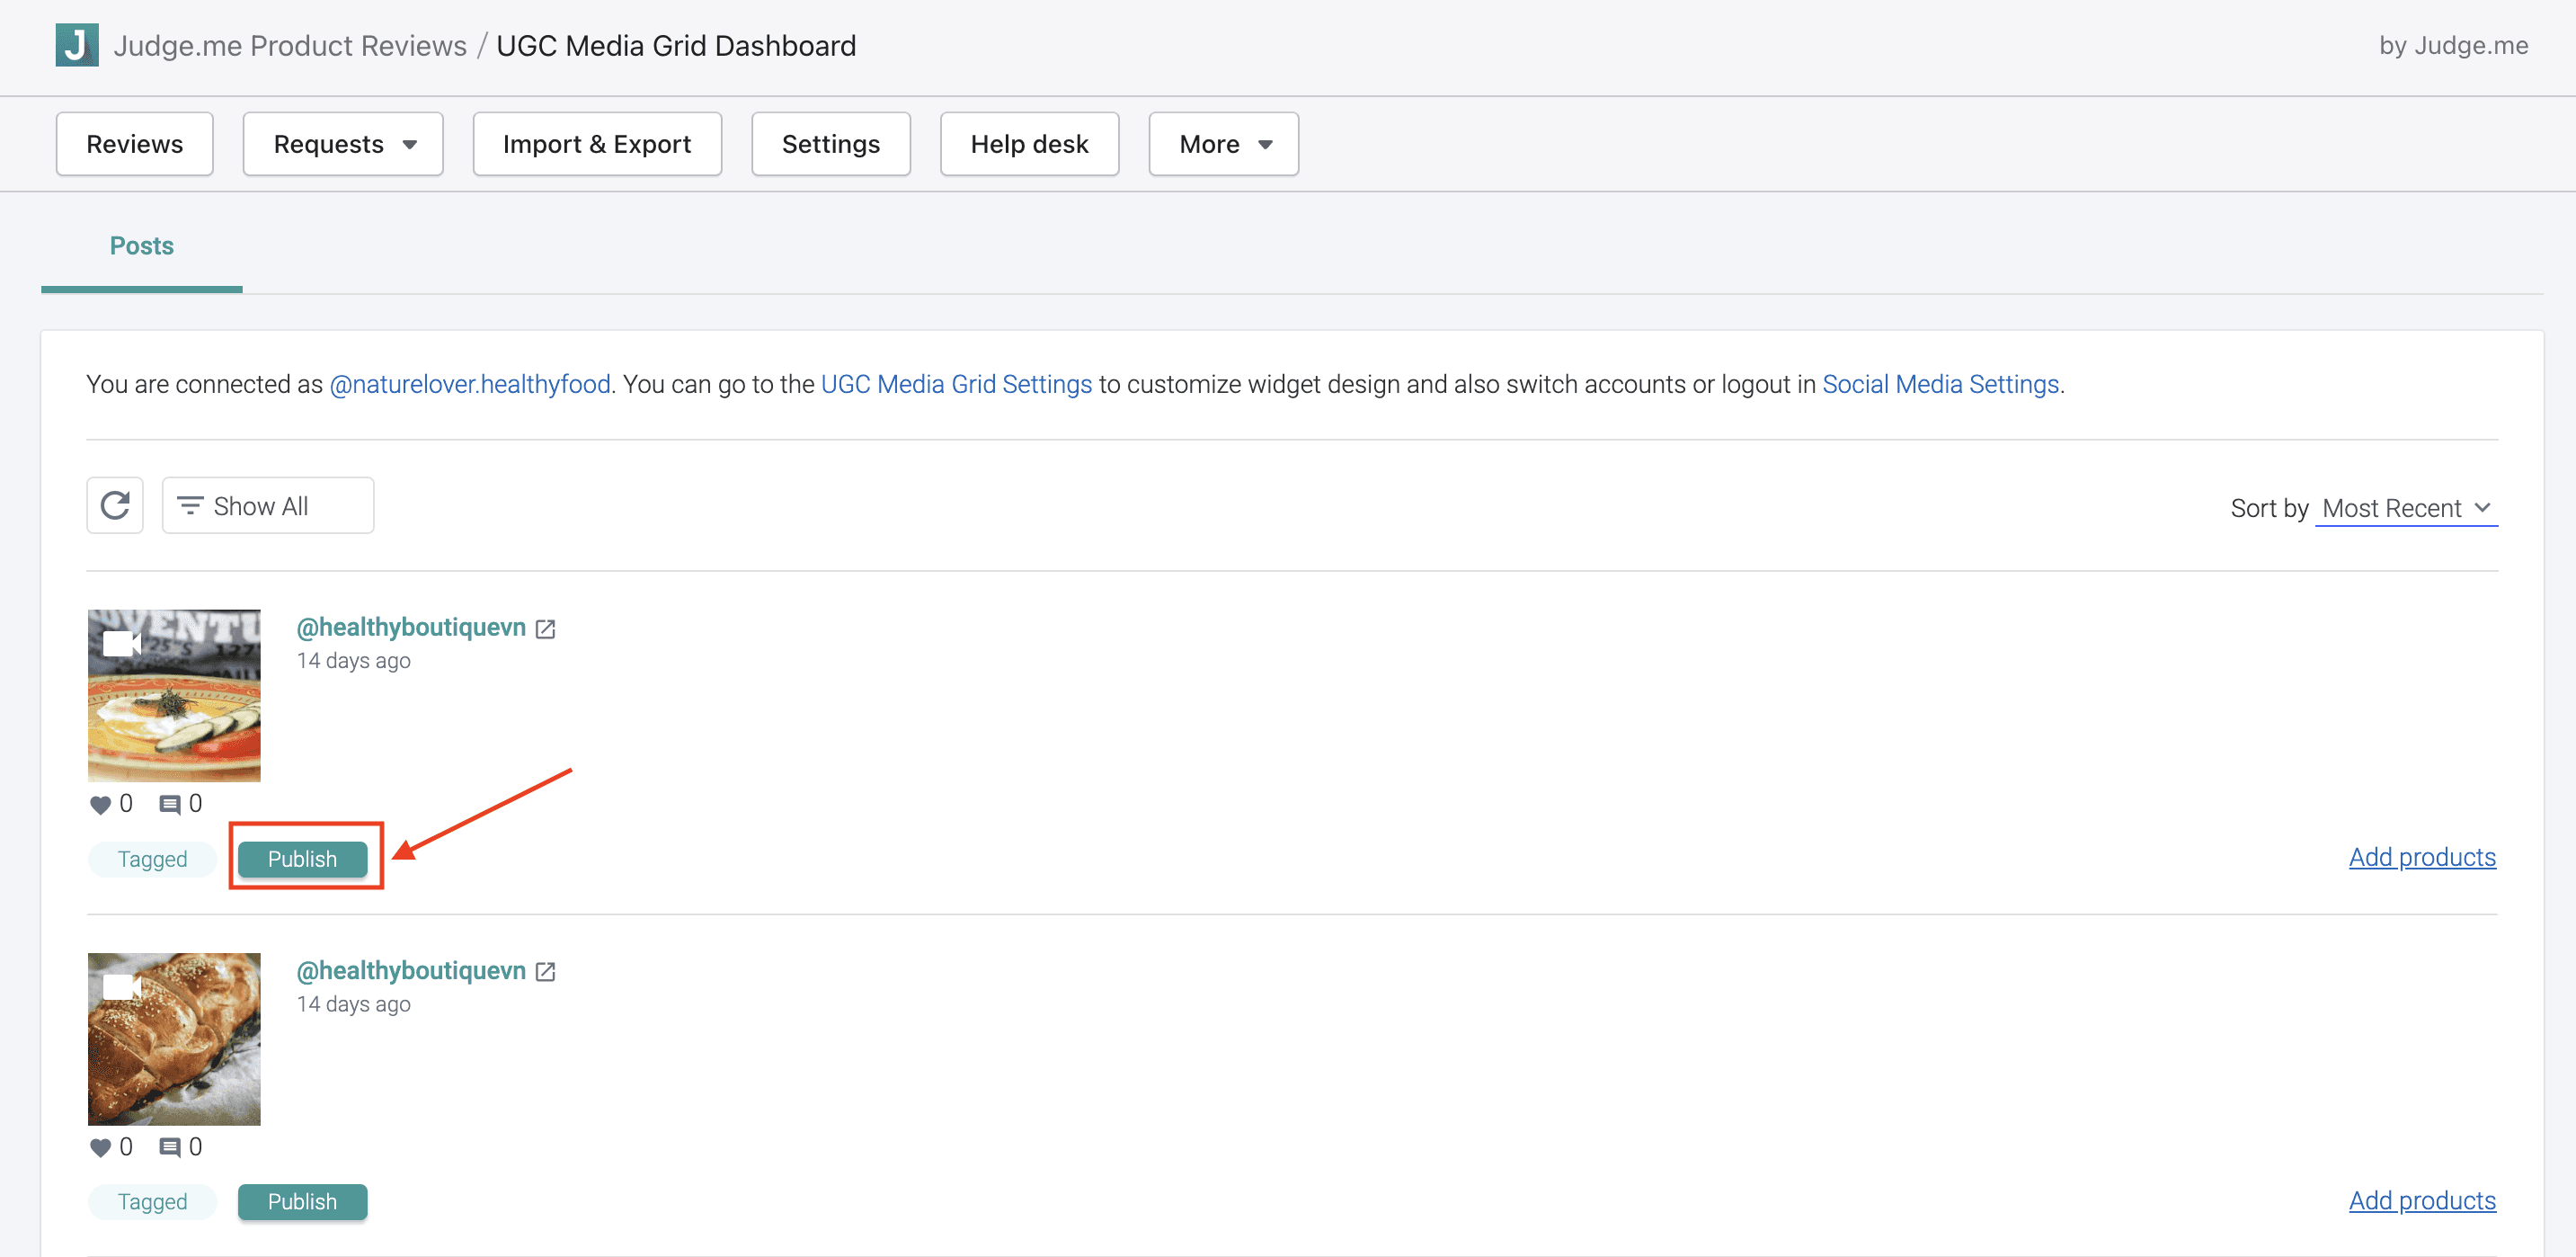Open the Requests dropdown menu
Image resolution: width=2576 pixels, height=1257 pixels.
343,144
